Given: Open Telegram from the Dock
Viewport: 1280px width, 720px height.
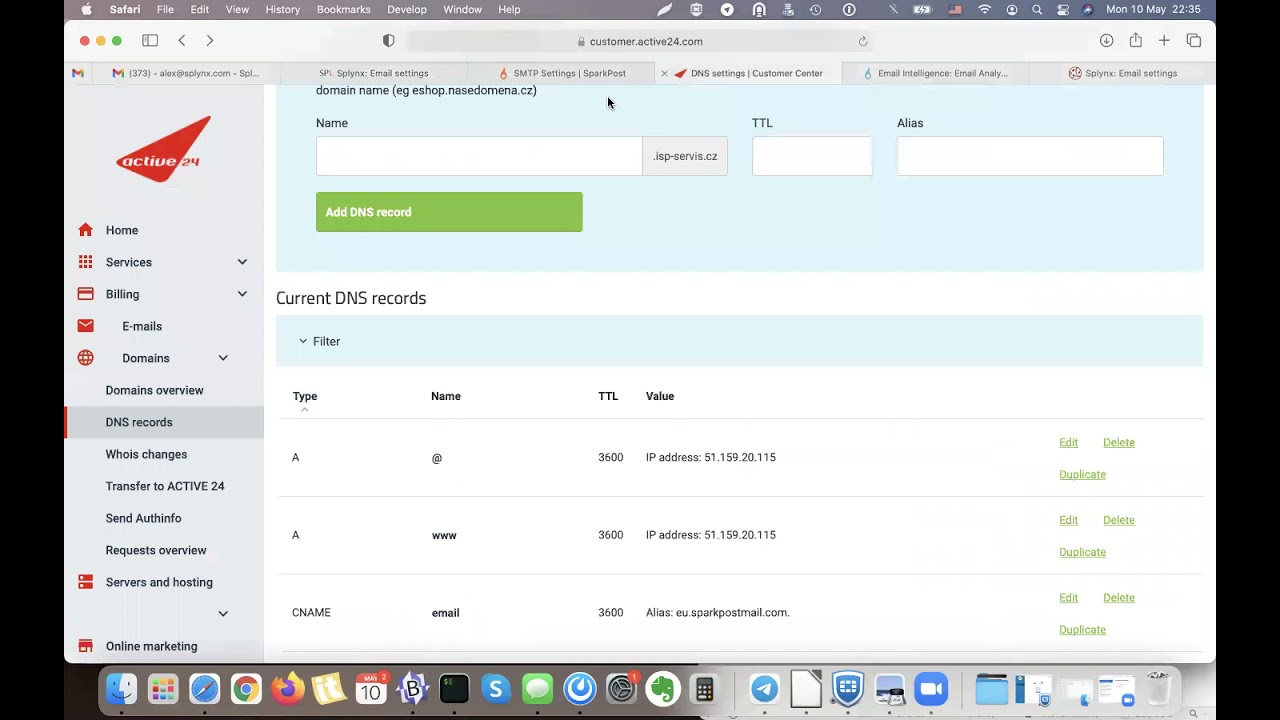Looking at the screenshot, I should tap(764, 689).
